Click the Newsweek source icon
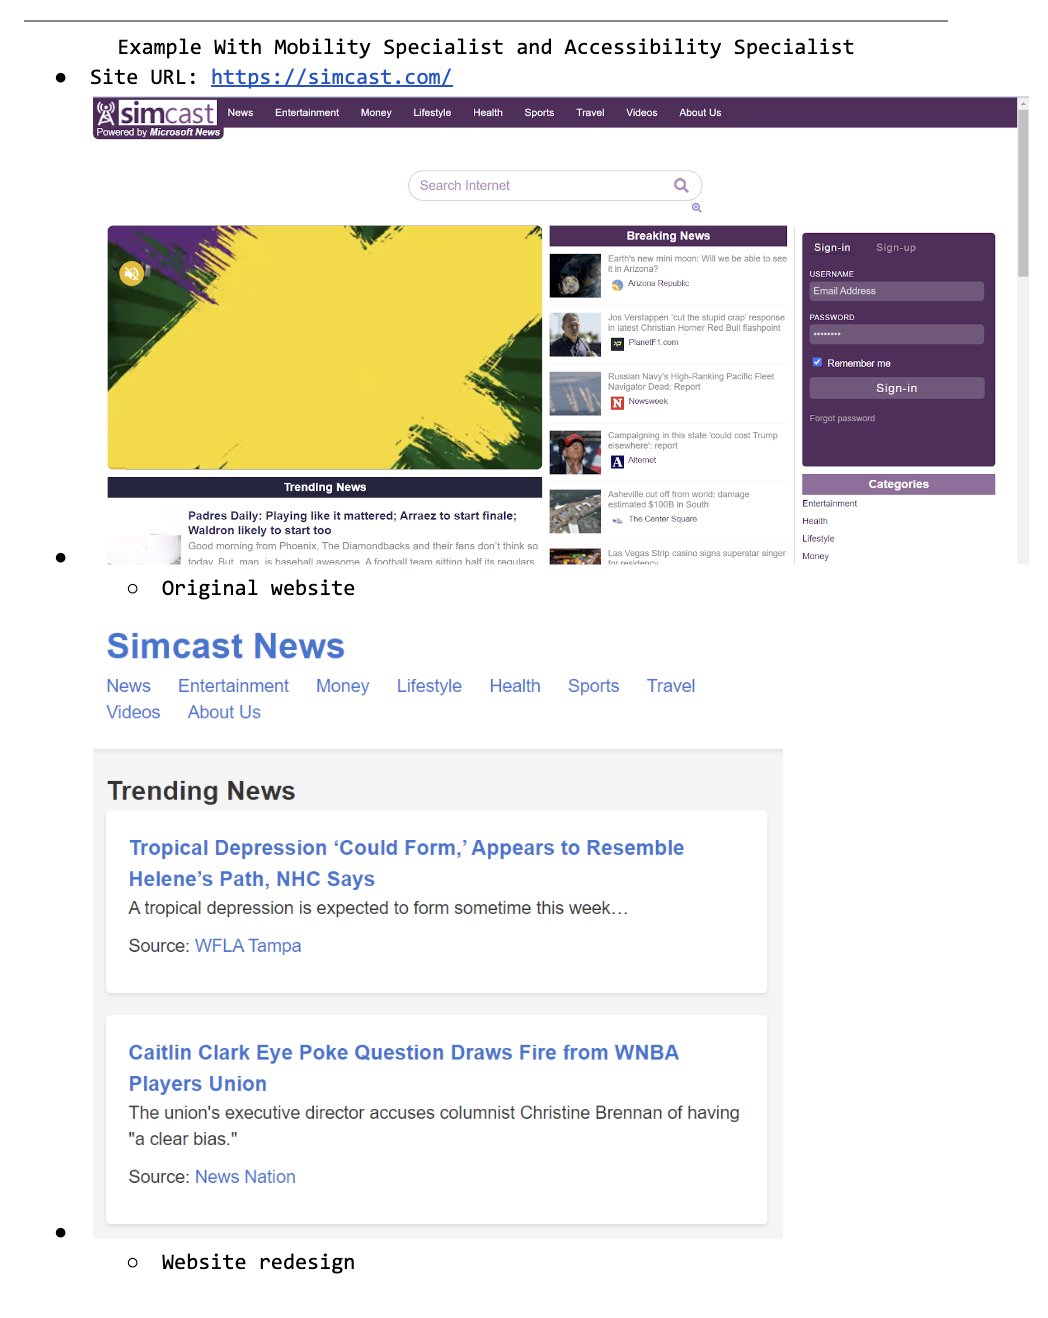Image resolution: width=1048 pixels, height=1318 pixels. pyautogui.click(x=617, y=403)
